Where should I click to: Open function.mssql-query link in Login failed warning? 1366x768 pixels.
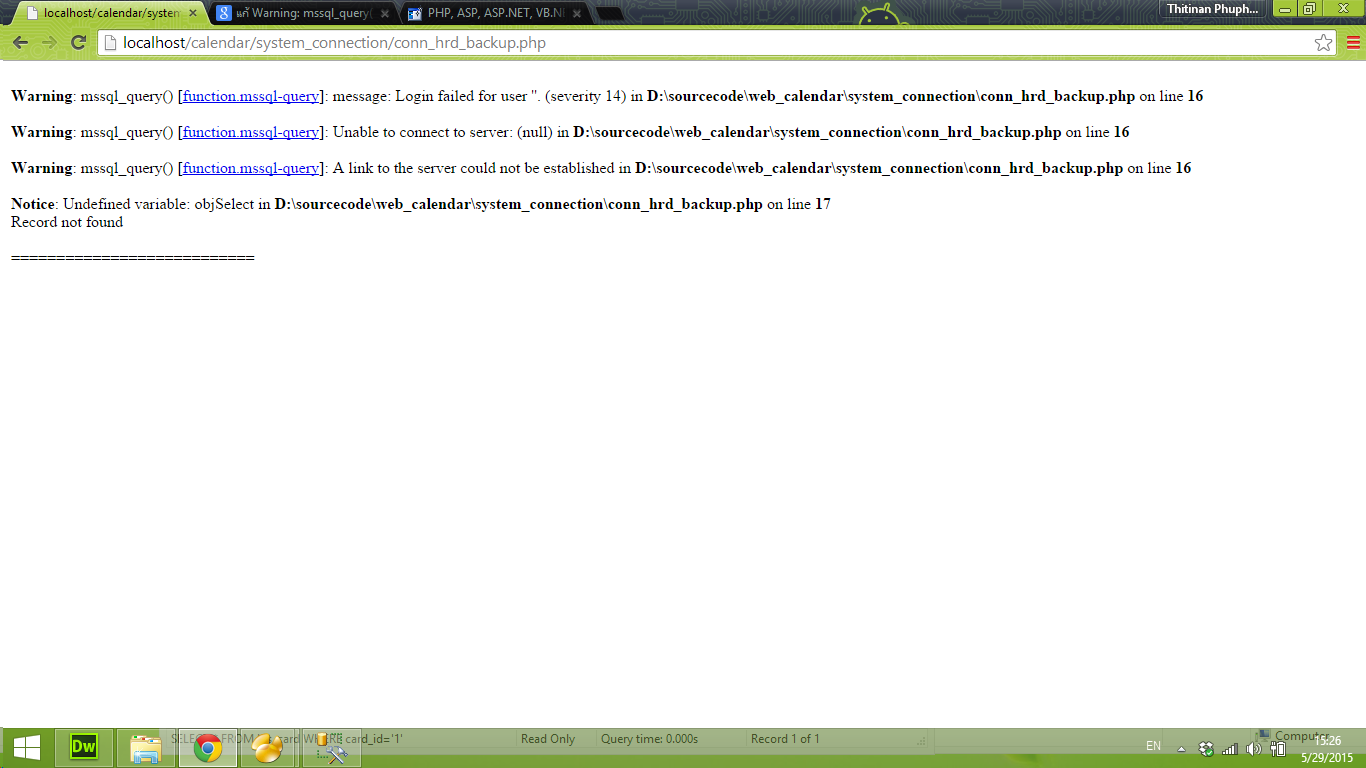click(x=250, y=96)
